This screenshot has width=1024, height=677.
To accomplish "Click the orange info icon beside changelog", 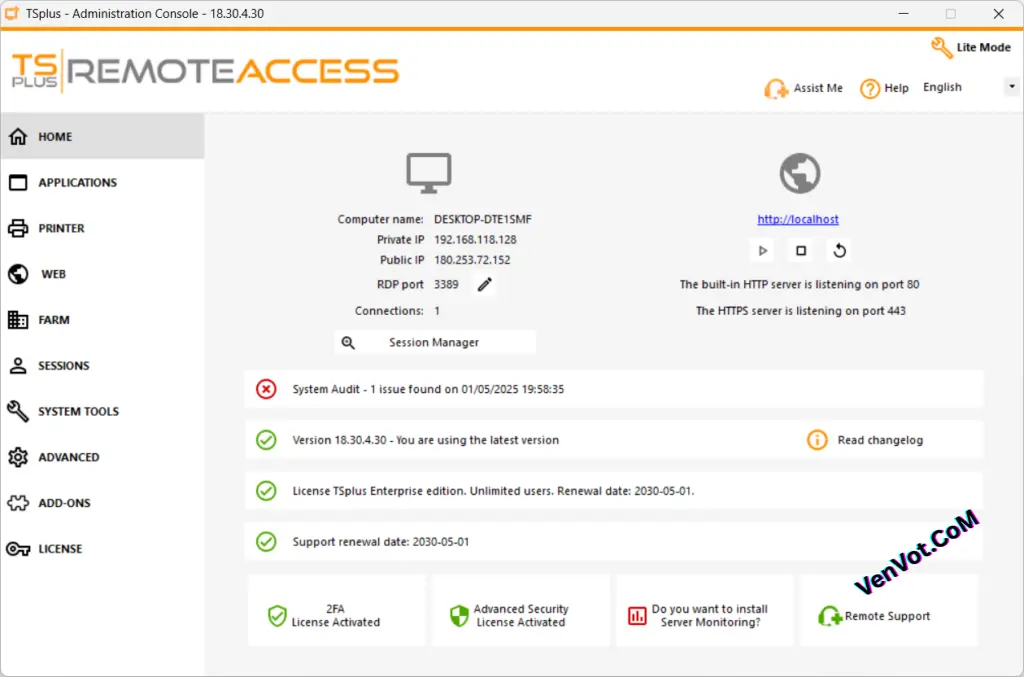I will [817, 440].
